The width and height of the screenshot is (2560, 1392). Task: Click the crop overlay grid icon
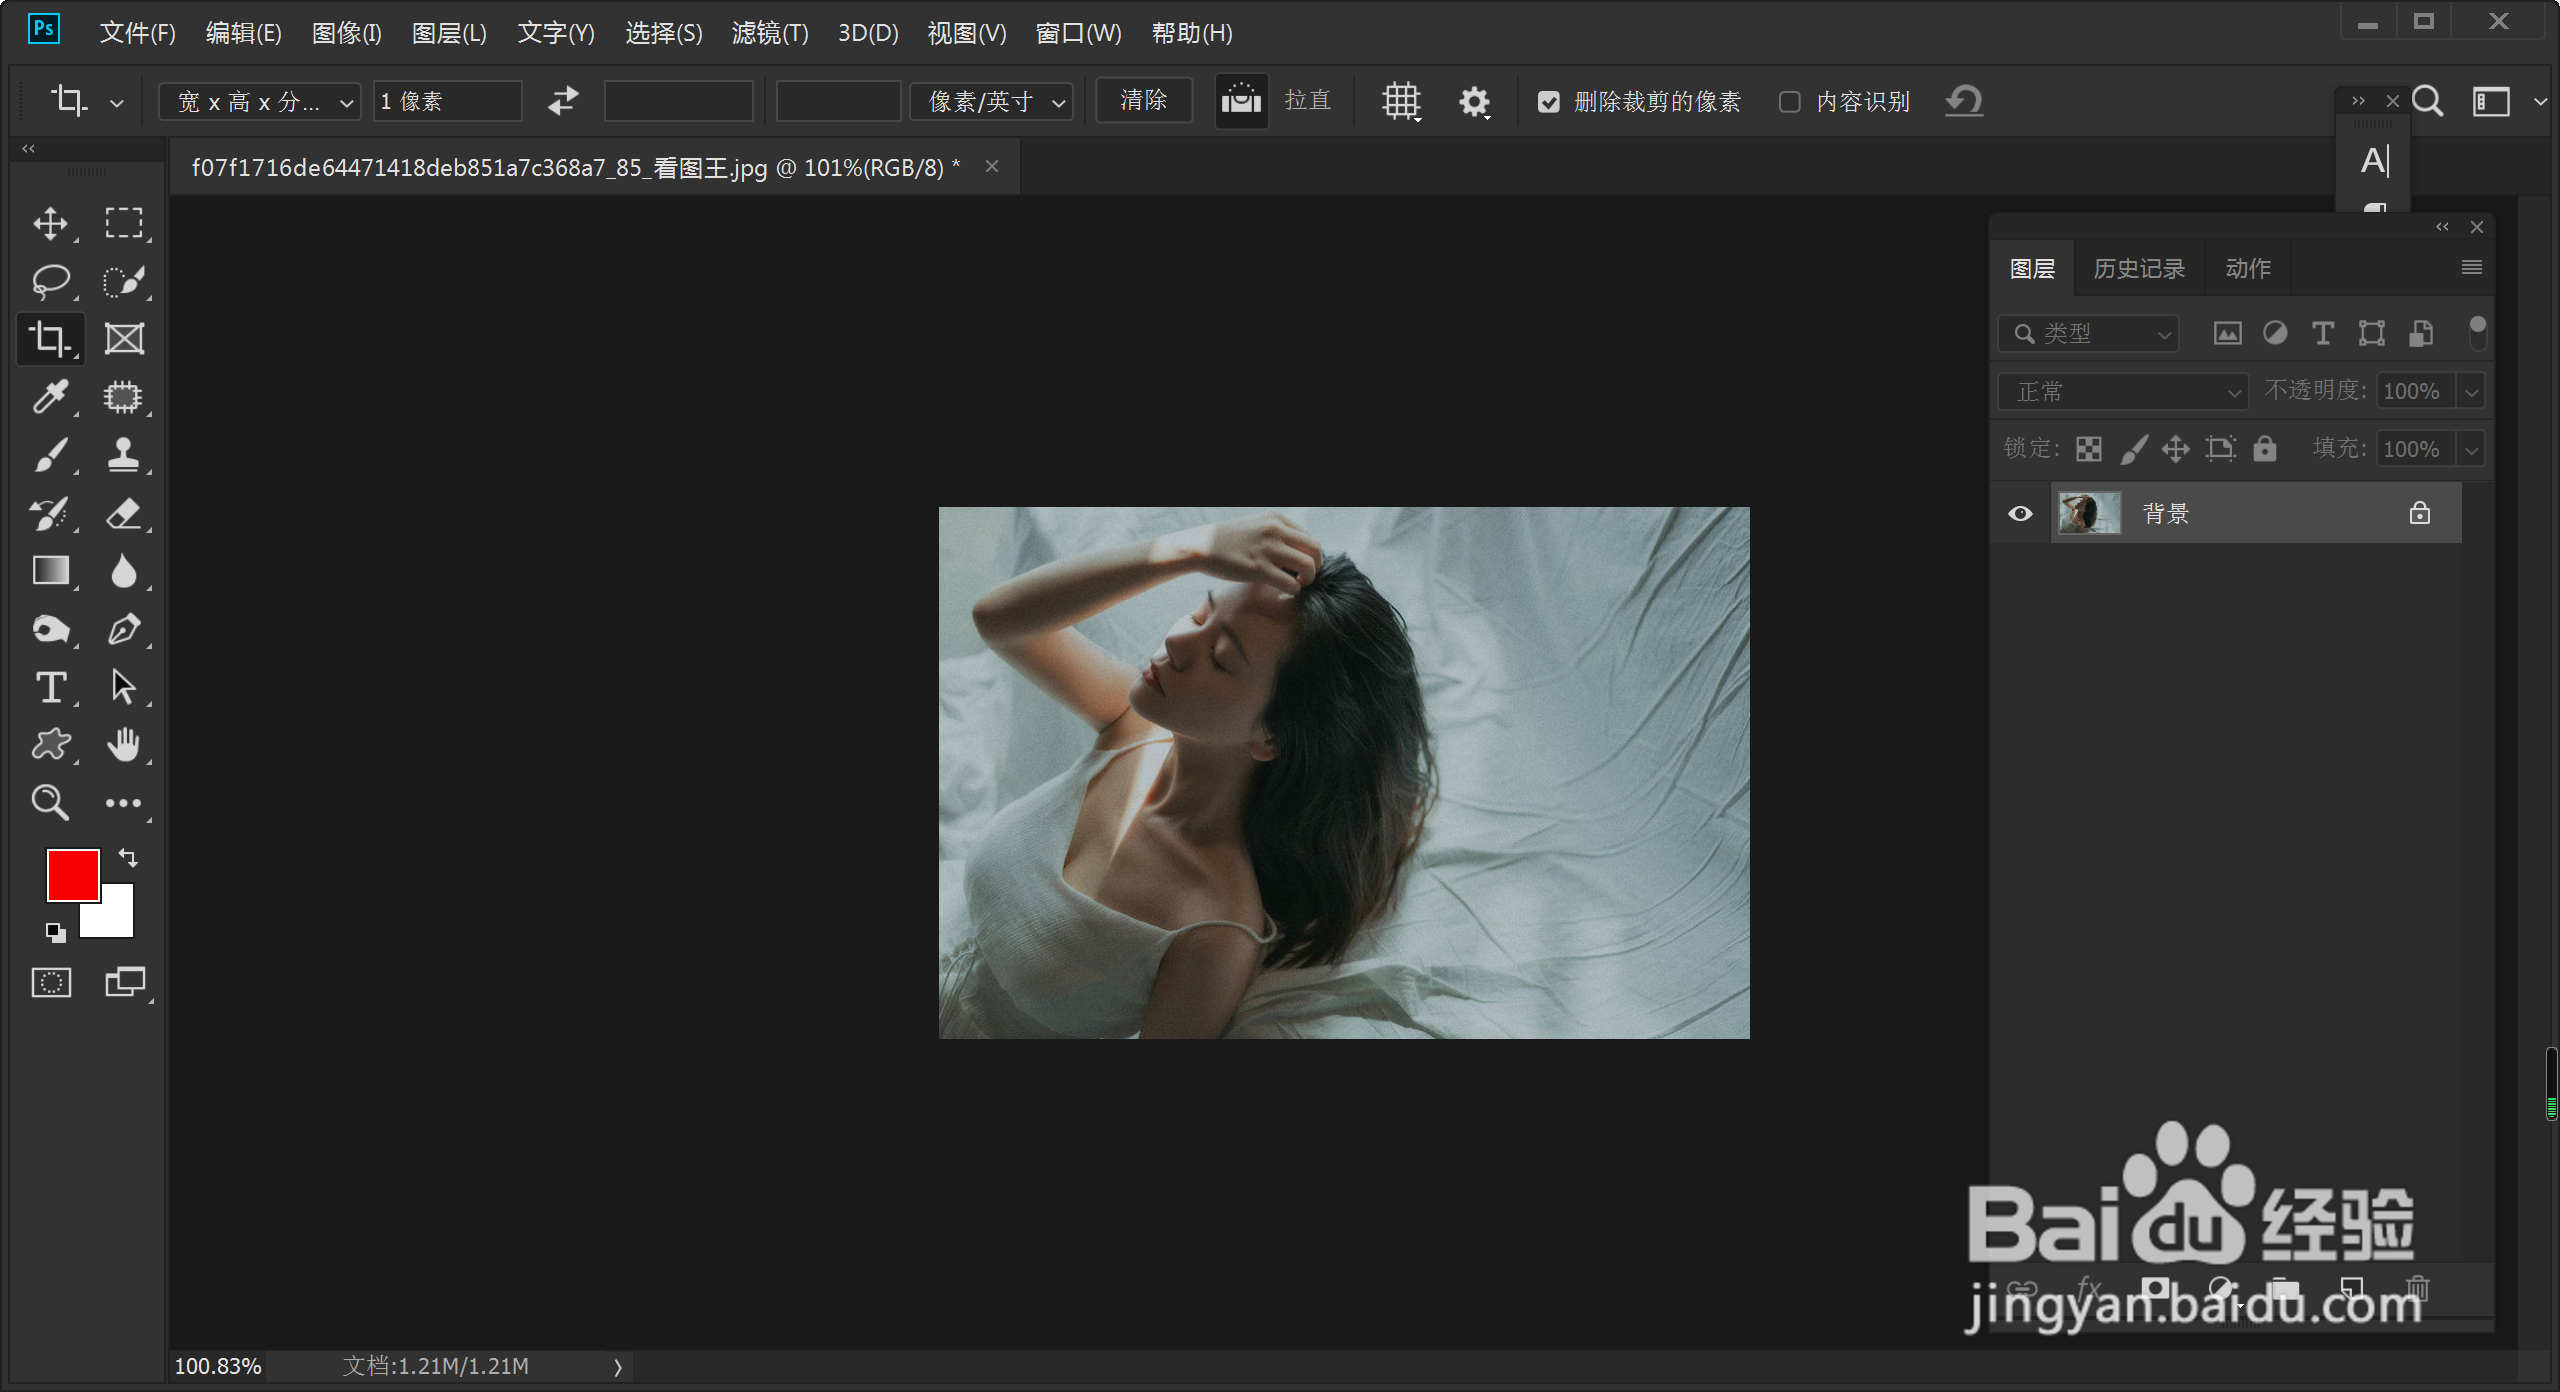tap(1401, 101)
